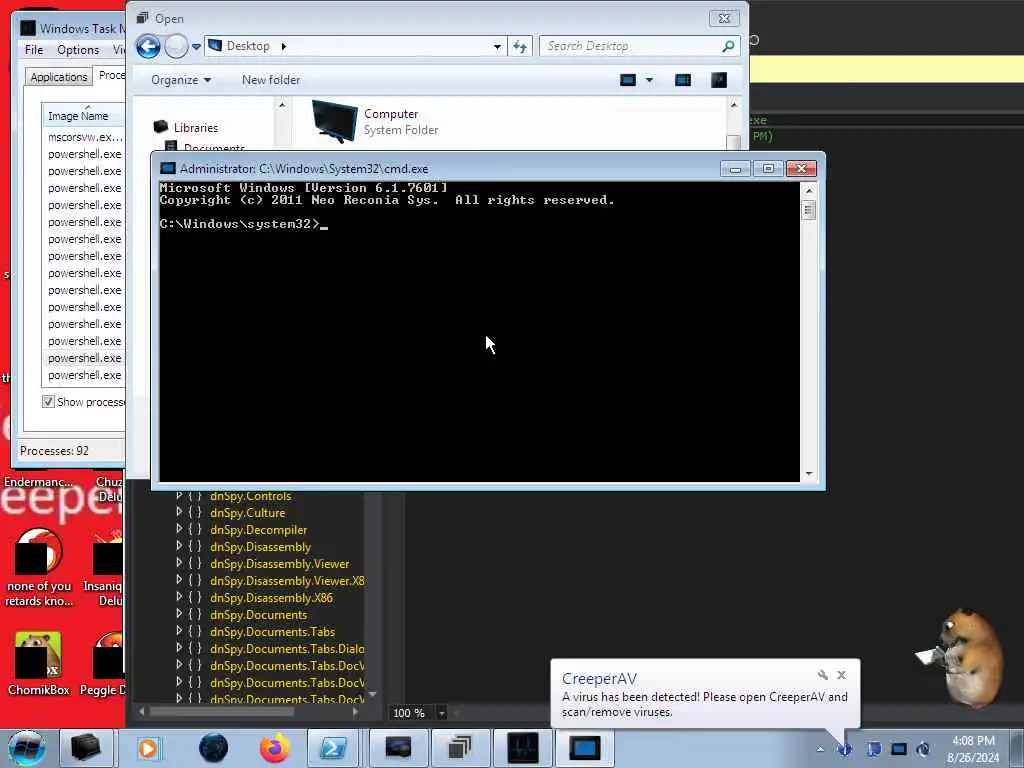This screenshot has height=768, width=1024.
Task: Select the cmd.exe taskbar button
Action: click(x=584, y=748)
